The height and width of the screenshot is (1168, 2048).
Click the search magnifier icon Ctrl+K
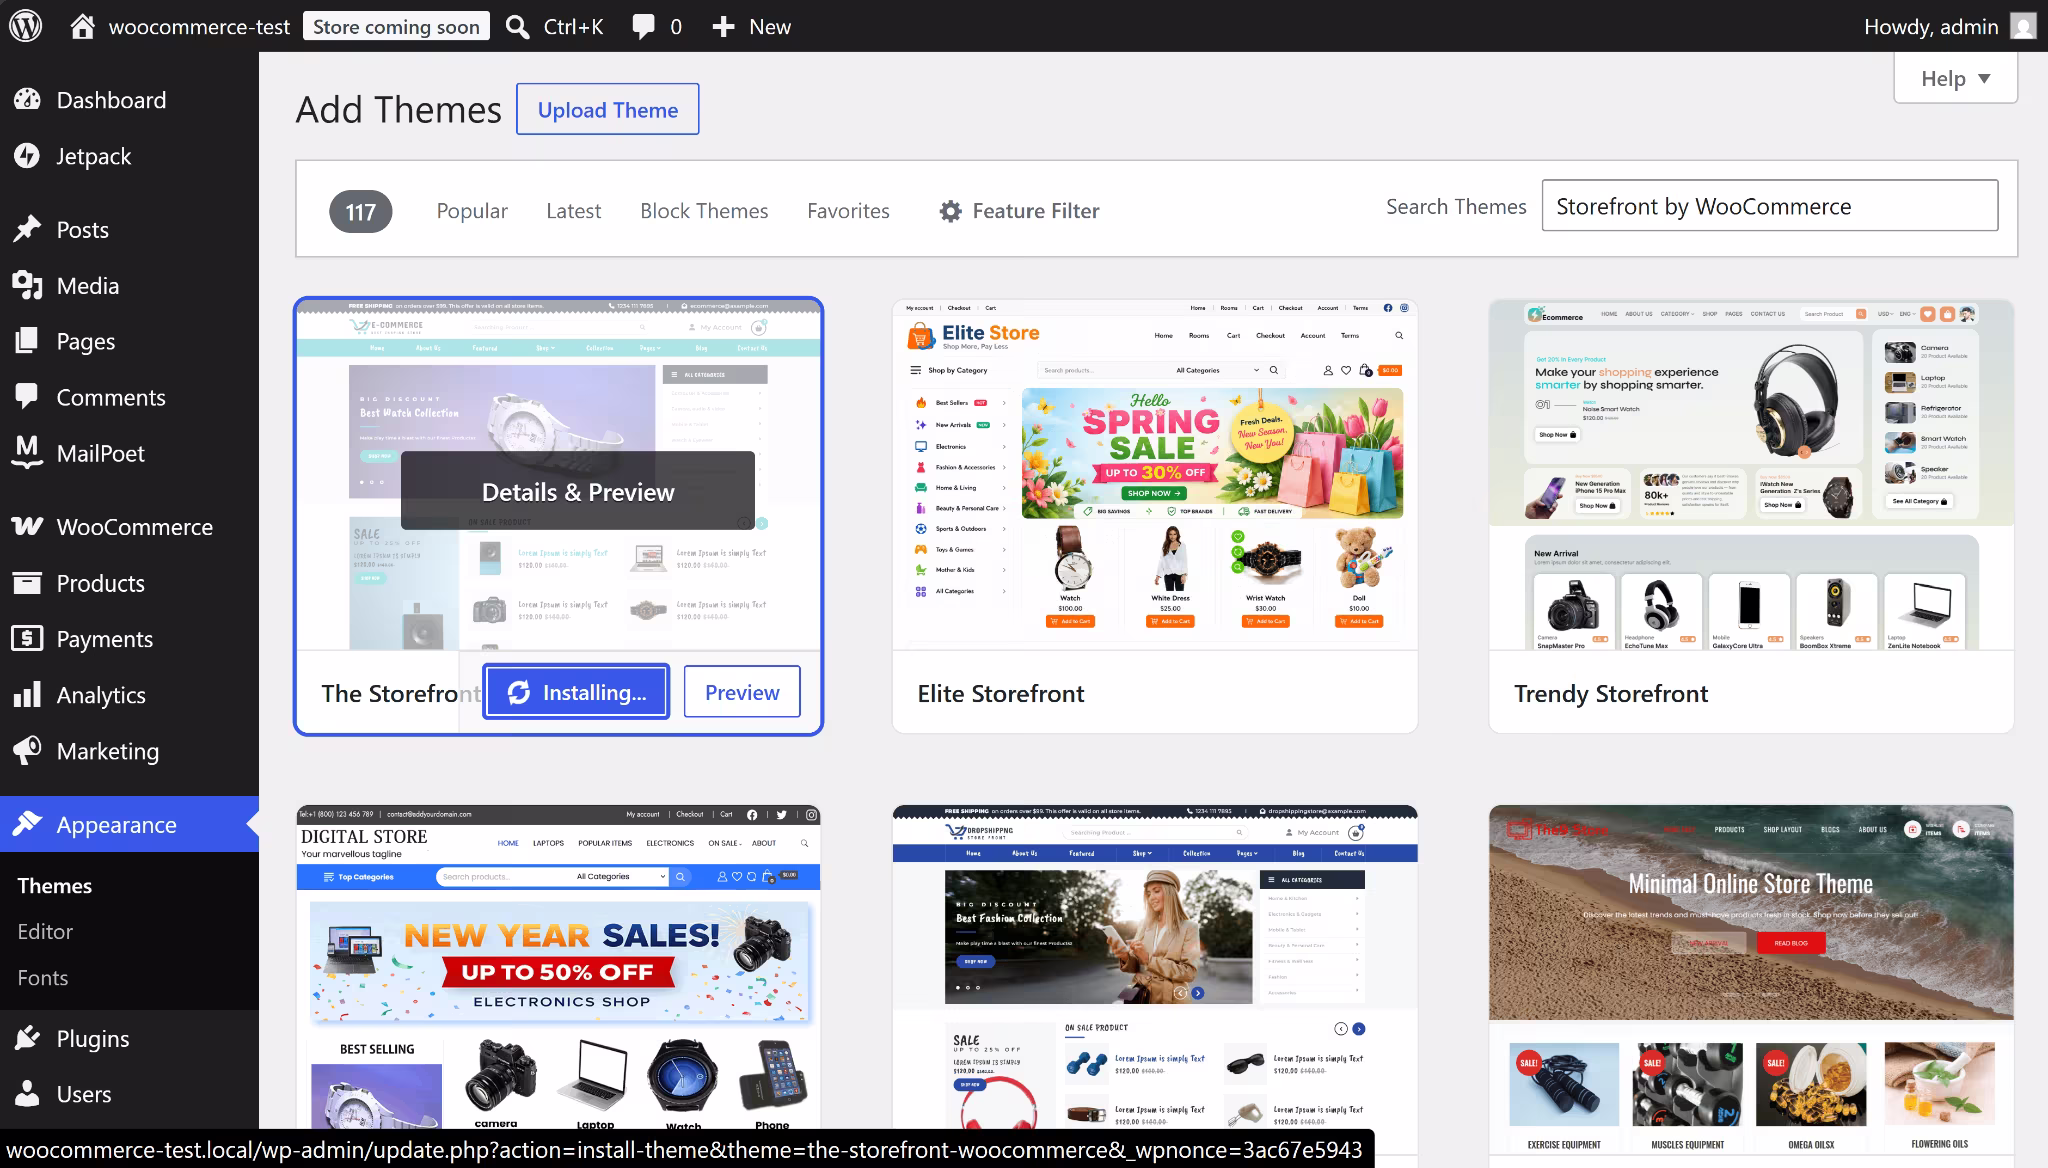point(517,27)
